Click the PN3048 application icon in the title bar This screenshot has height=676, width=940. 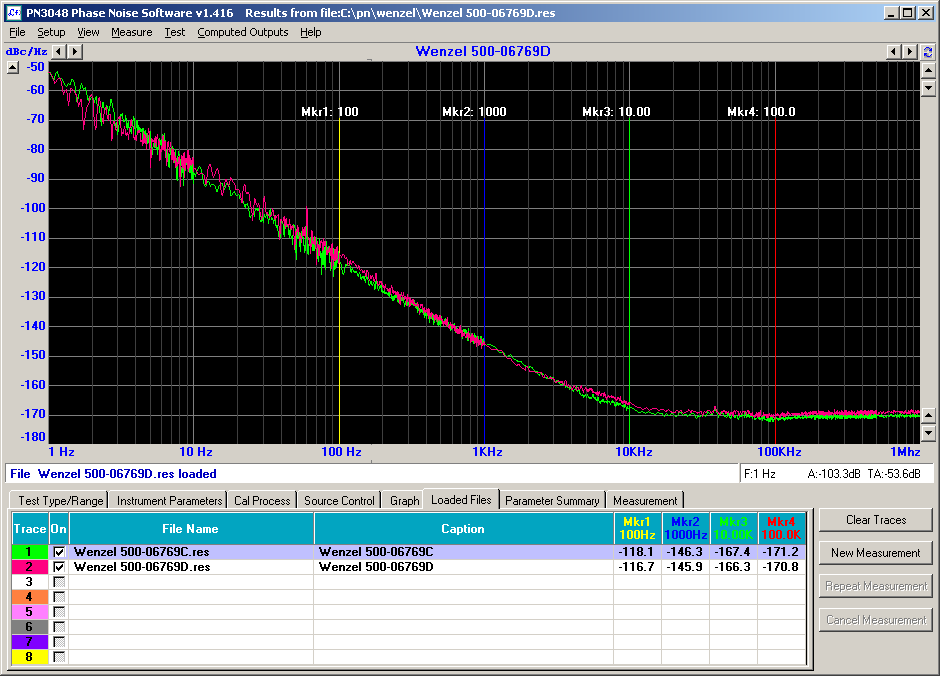[14, 13]
